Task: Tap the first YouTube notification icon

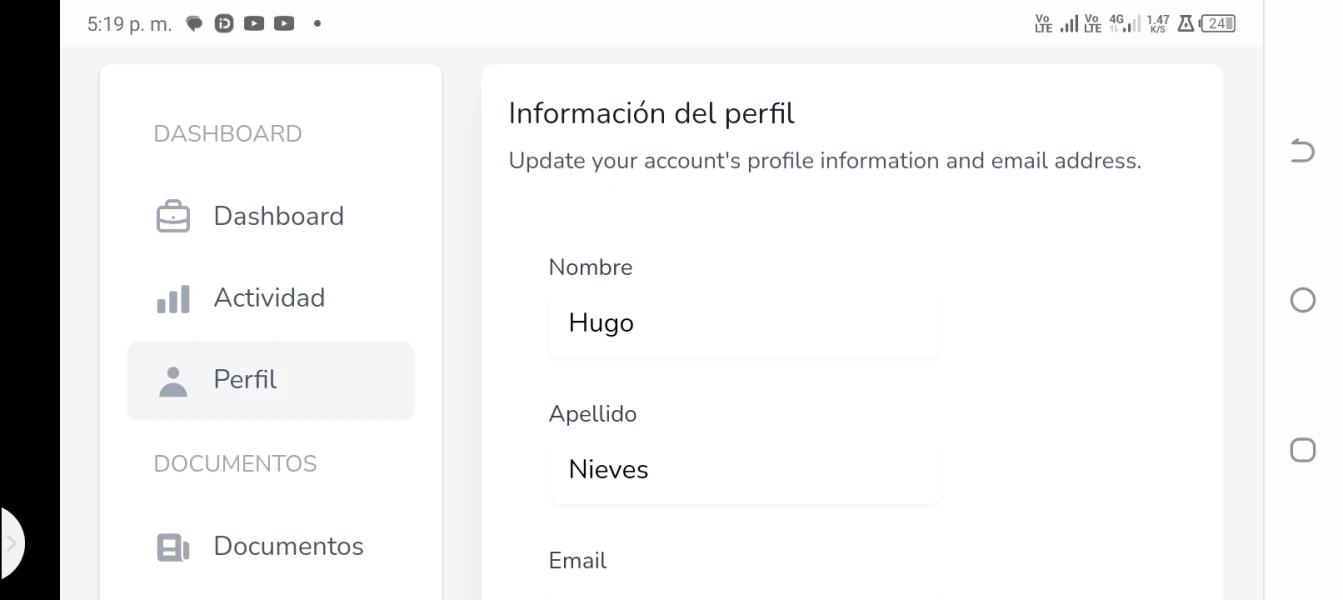Action: 254,24
